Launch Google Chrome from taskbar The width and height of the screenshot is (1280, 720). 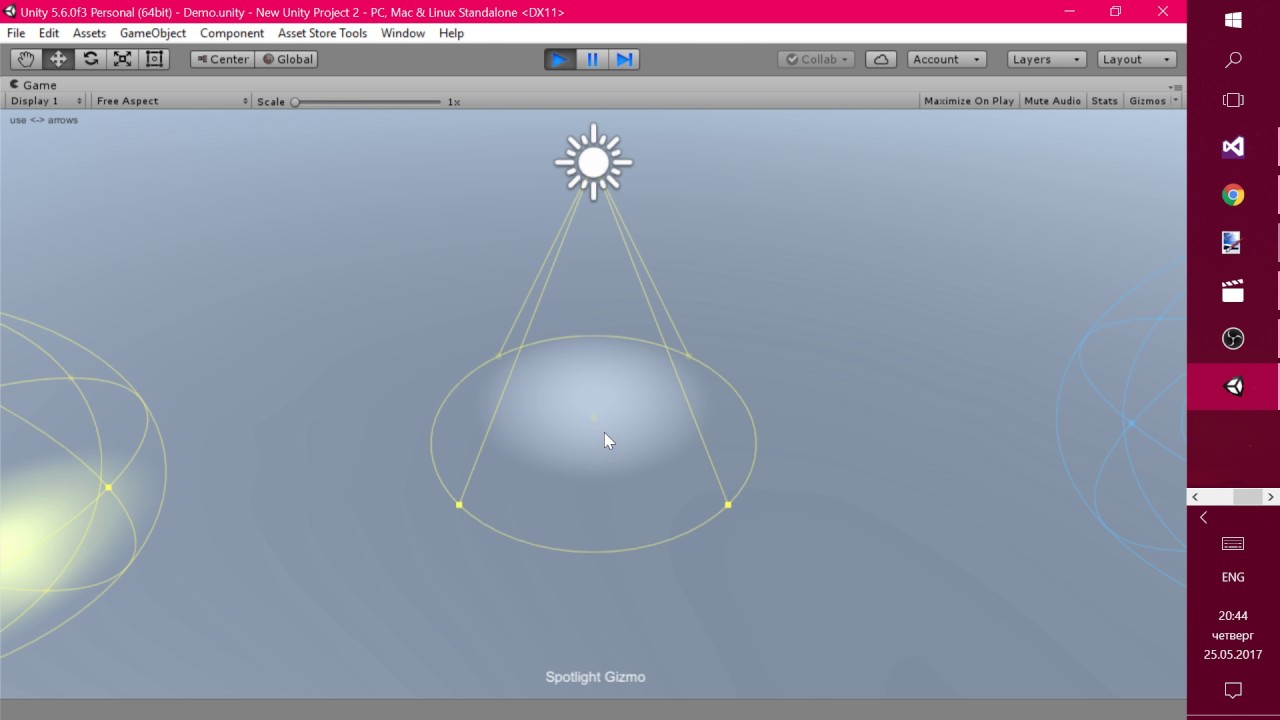coord(1233,195)
